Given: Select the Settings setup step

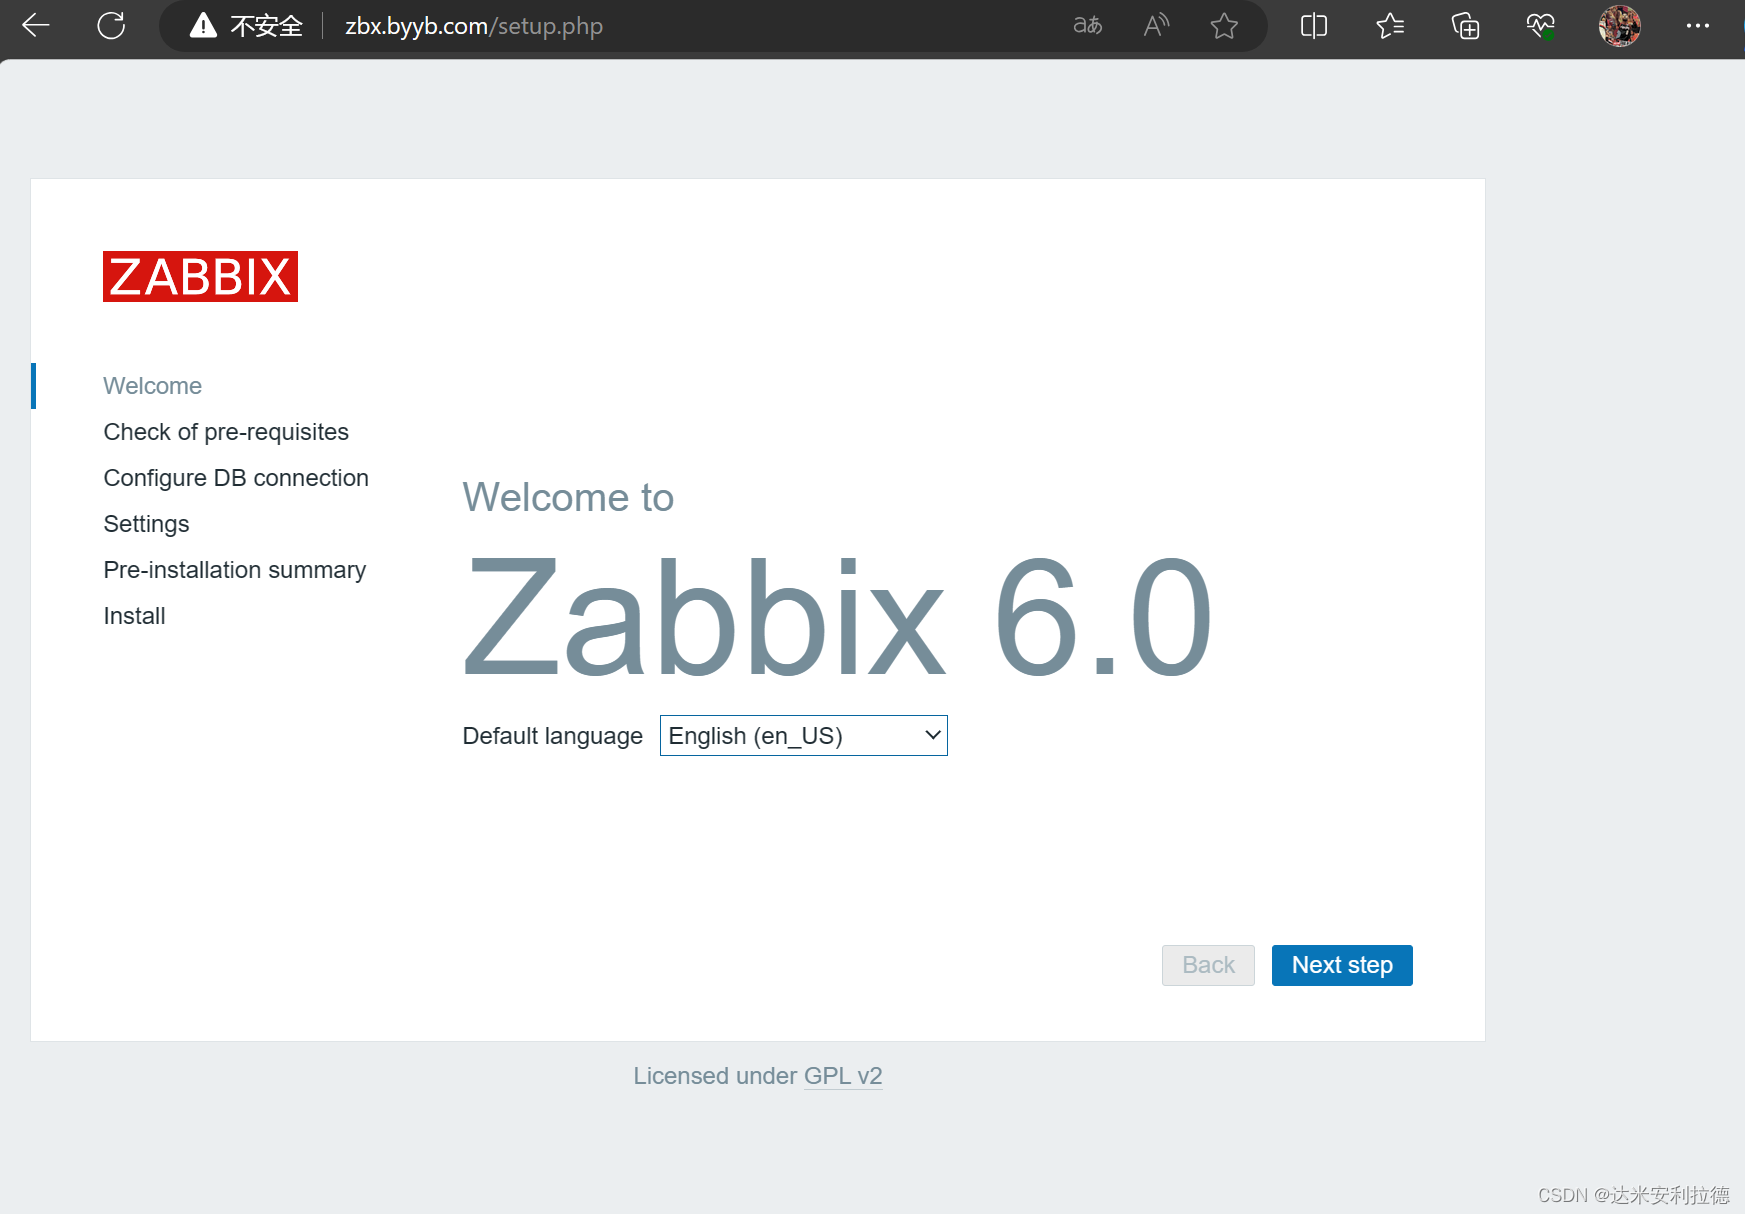Looking at the screenshot, I should tap(146, 524).
